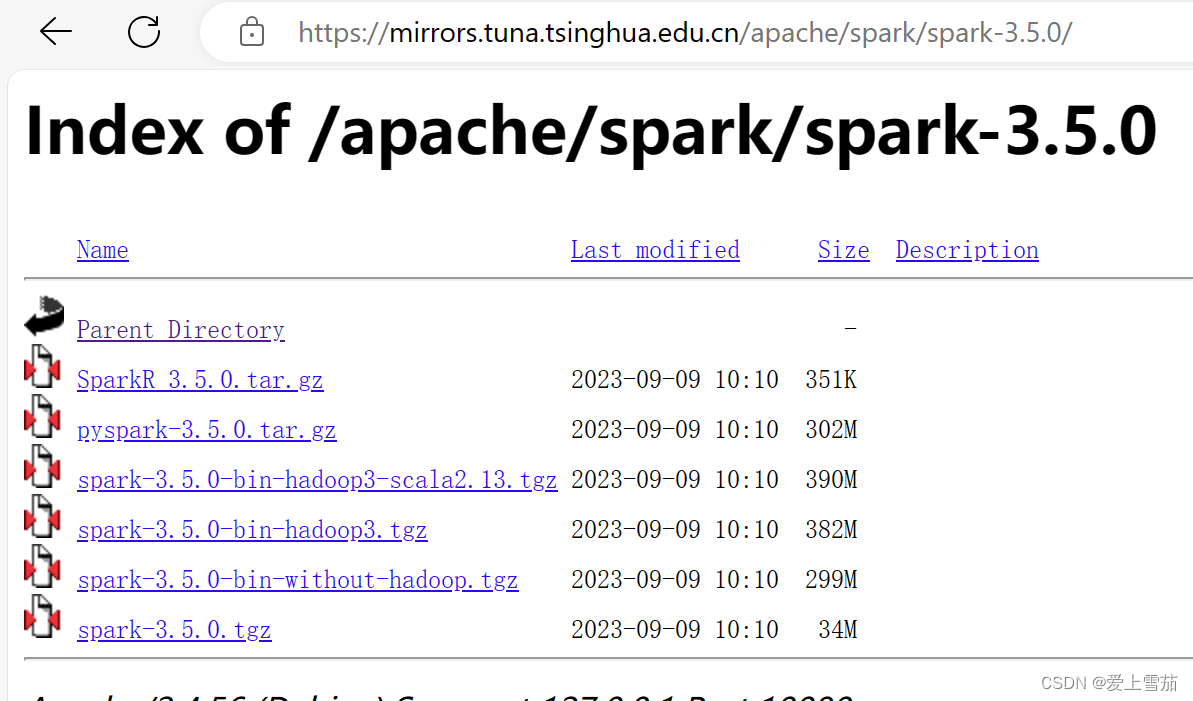Download pyspark-3.5.0.tar.gz
1193x701 pixels.
pyautogui.click(x=206, y=429)
